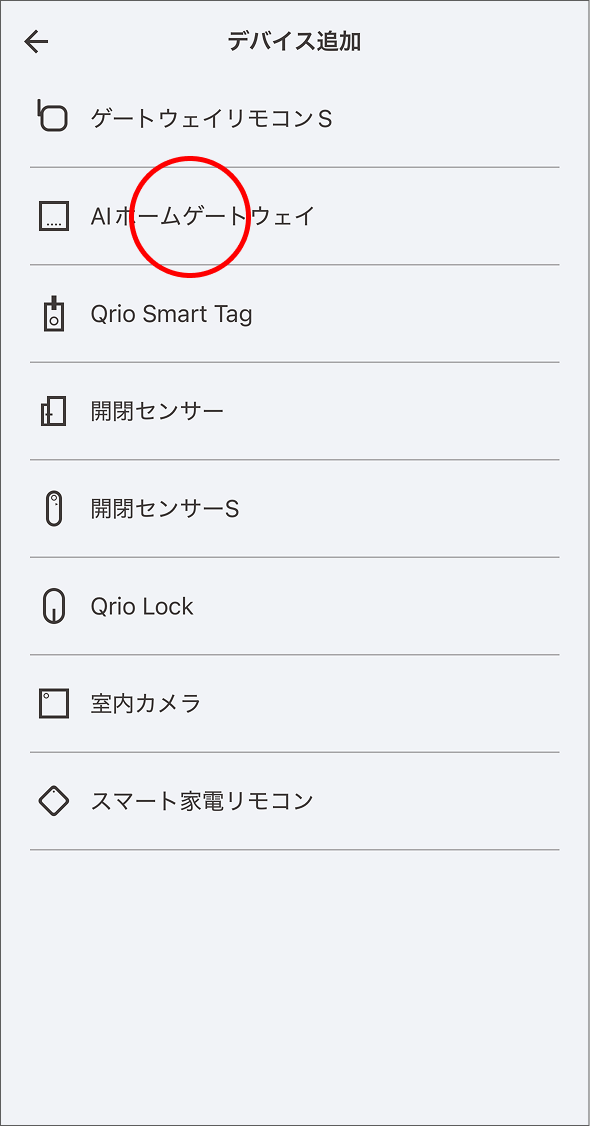Click the Qrio Smart Tag tag icon
This screenshot has width=590, height=1126.
click(x=52, y=313)
